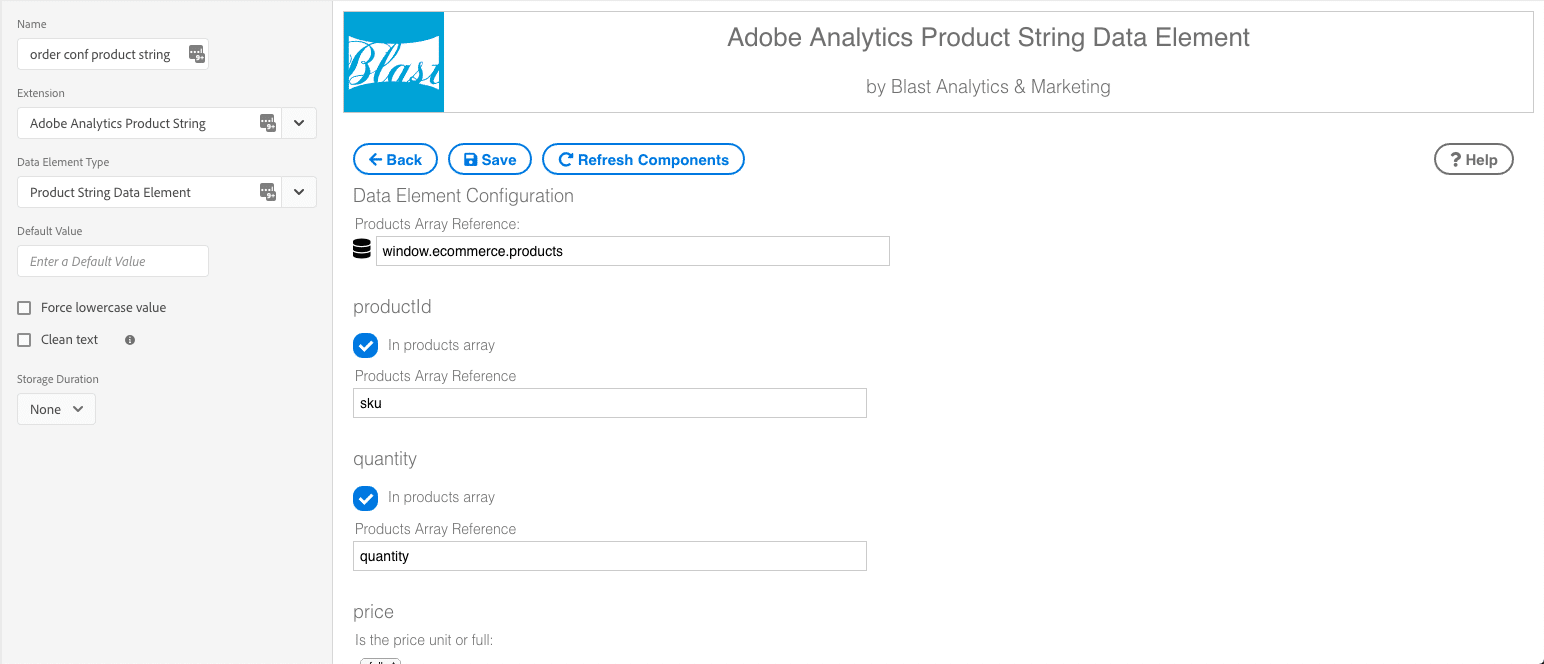
Task: Click Refresh Components button
Action: [643, 160]
